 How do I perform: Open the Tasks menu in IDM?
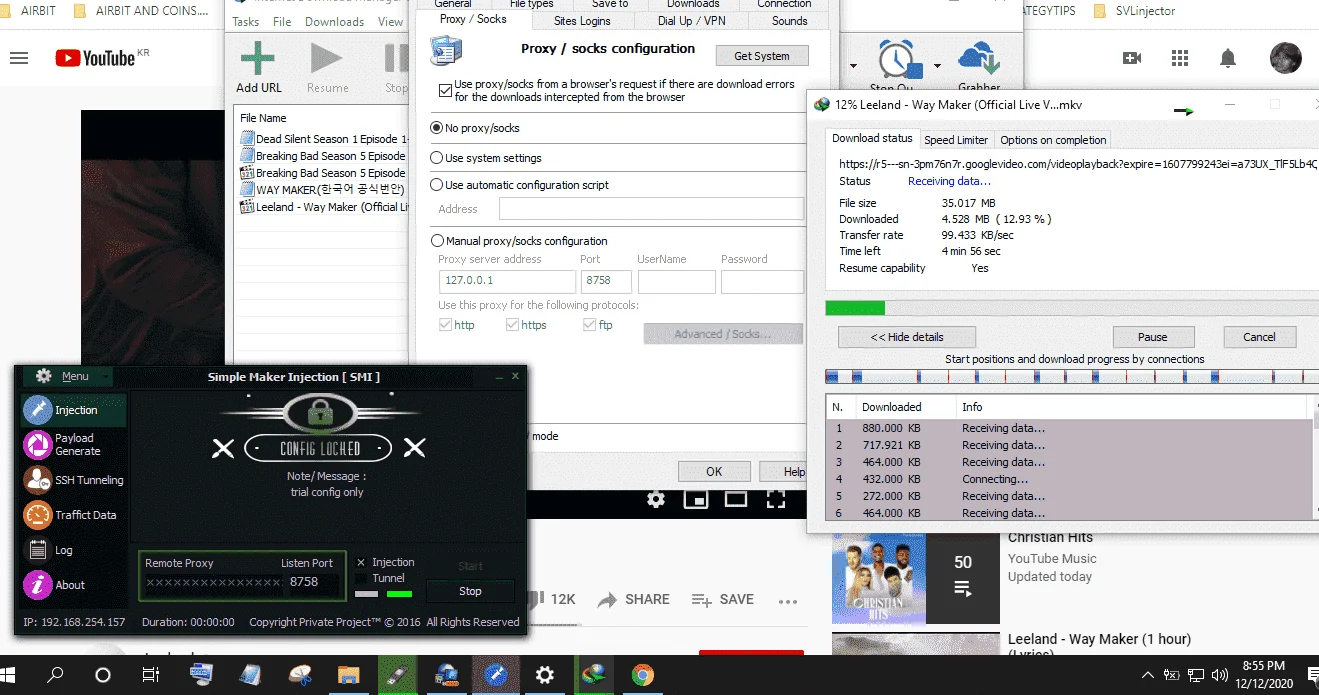245,21
